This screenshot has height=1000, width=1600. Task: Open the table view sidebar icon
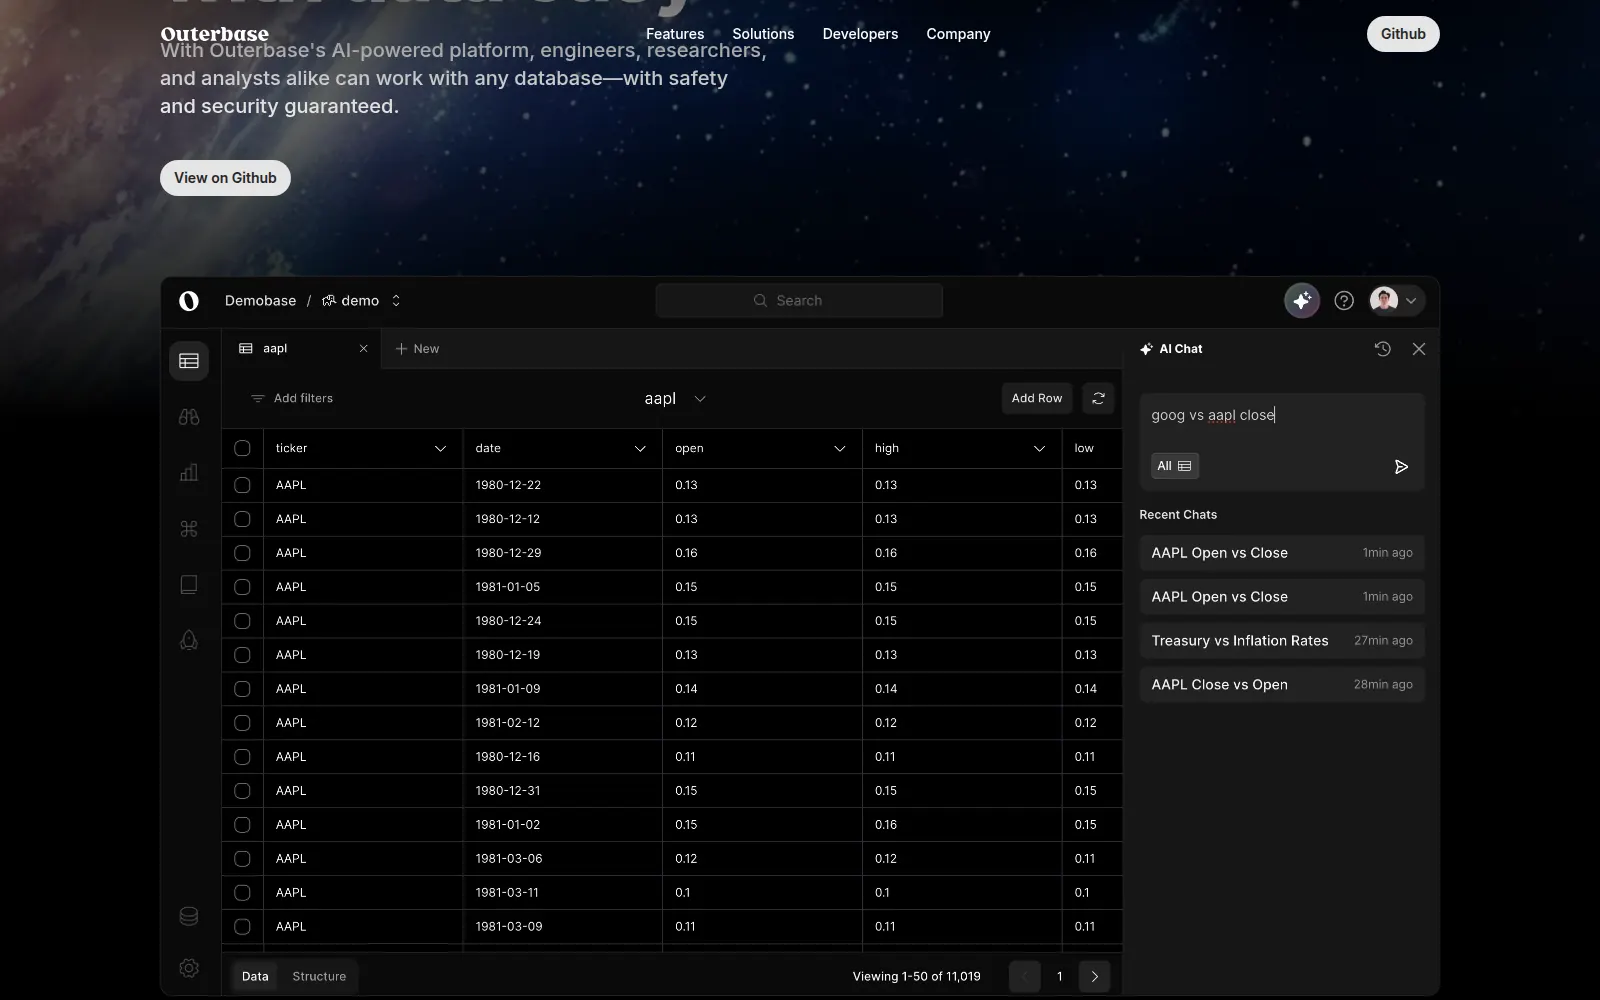pyautogui.click(x=189, y=361)
